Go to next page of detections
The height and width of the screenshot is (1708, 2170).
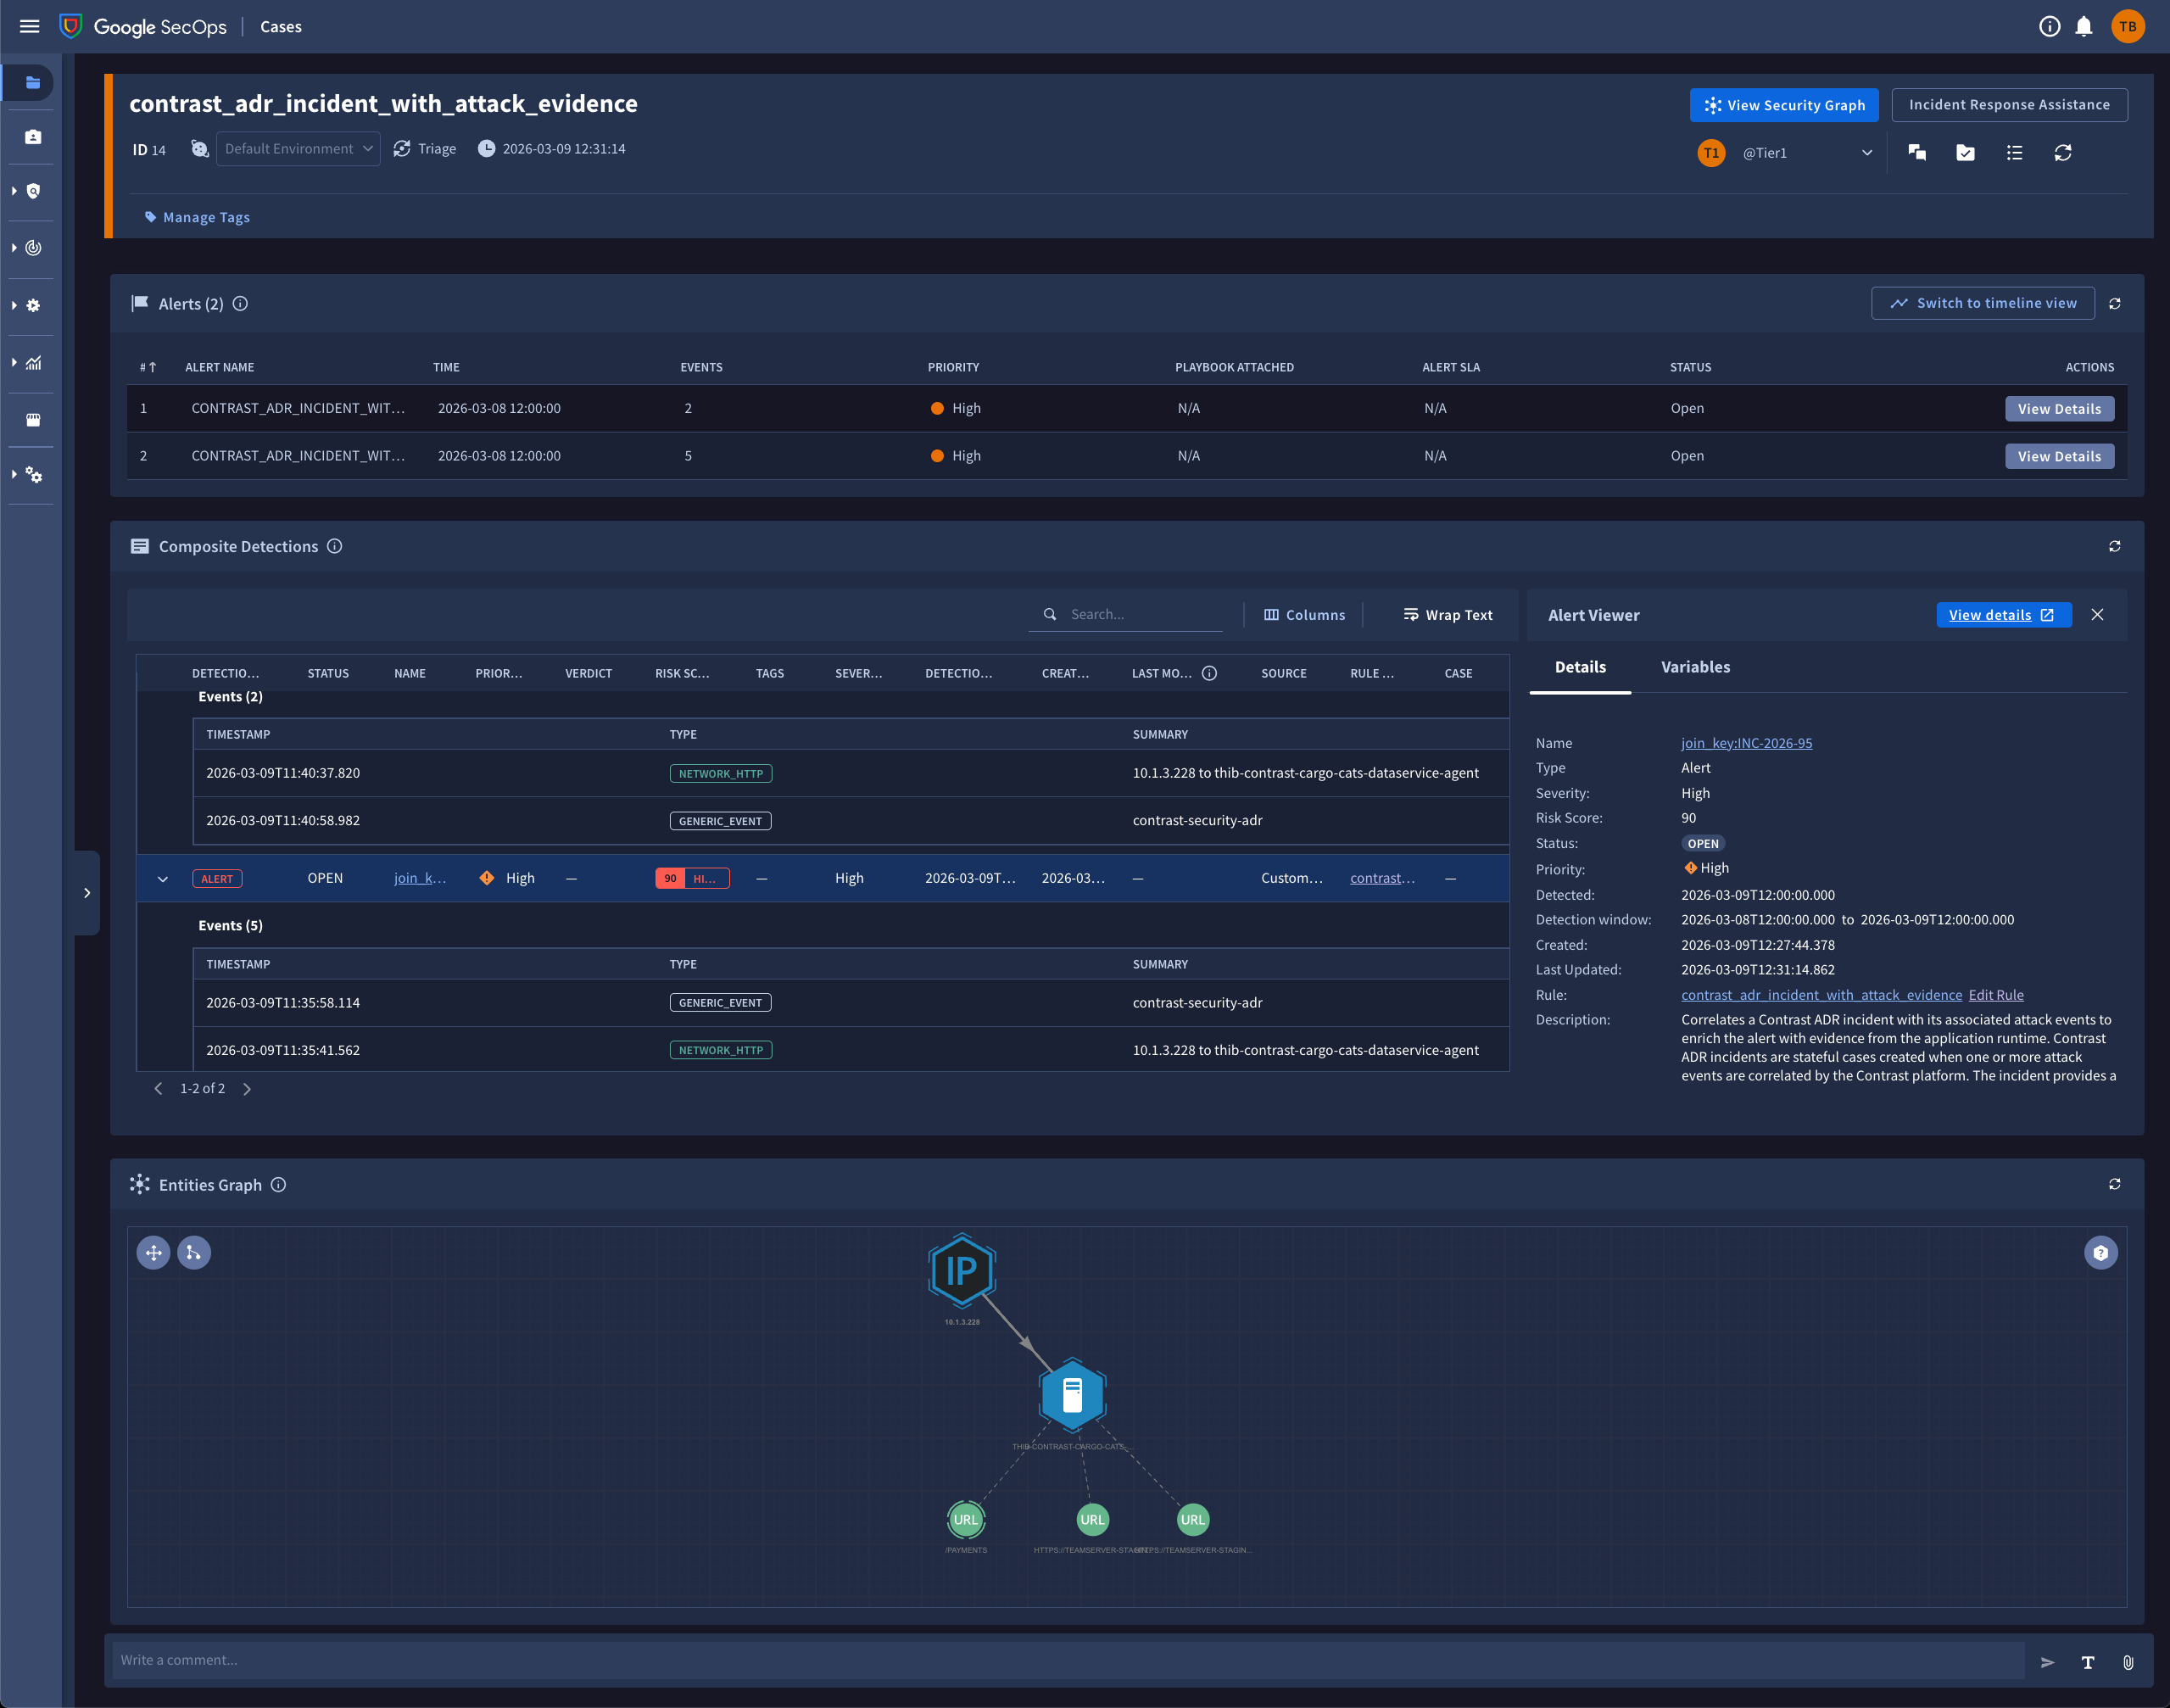click(x=247, y=1089)
